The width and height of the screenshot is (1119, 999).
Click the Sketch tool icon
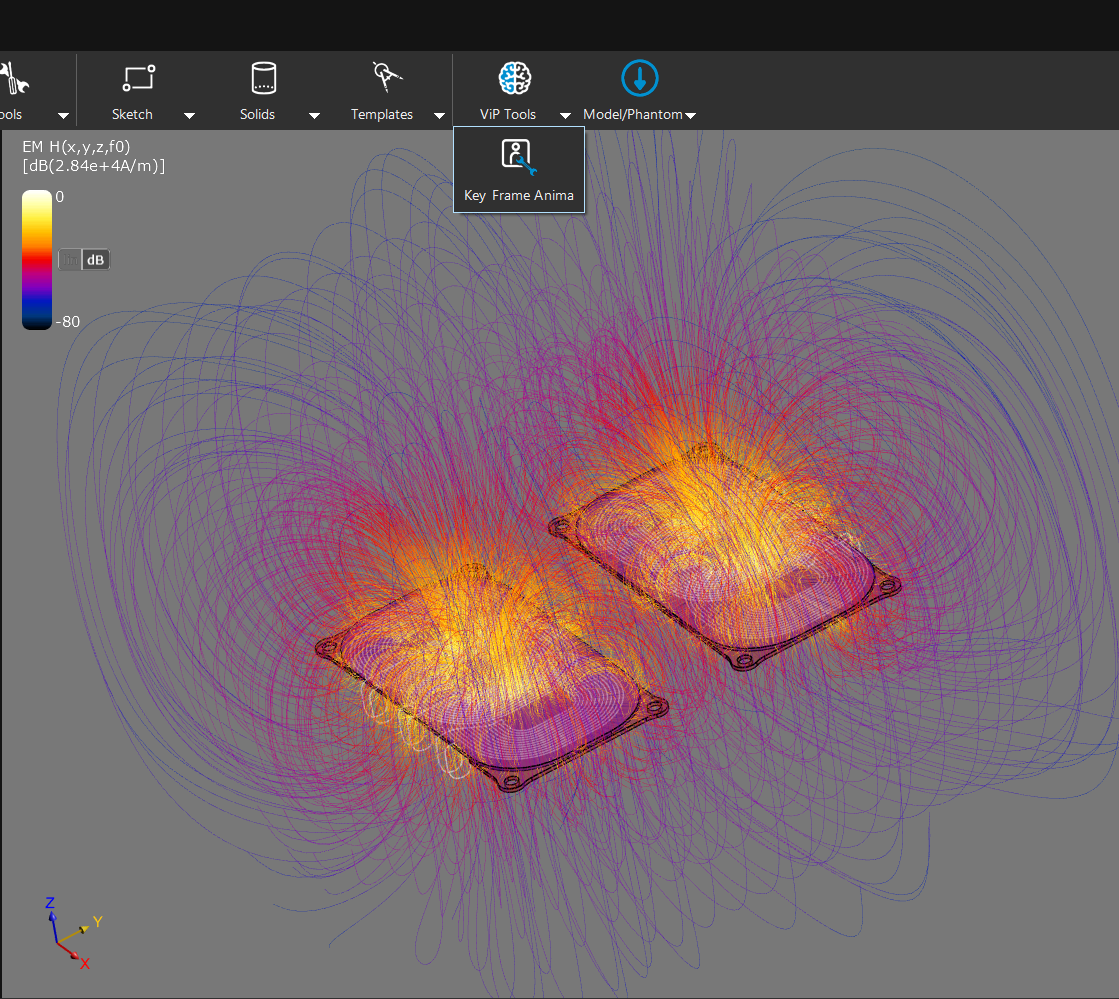tap(138, 79)
